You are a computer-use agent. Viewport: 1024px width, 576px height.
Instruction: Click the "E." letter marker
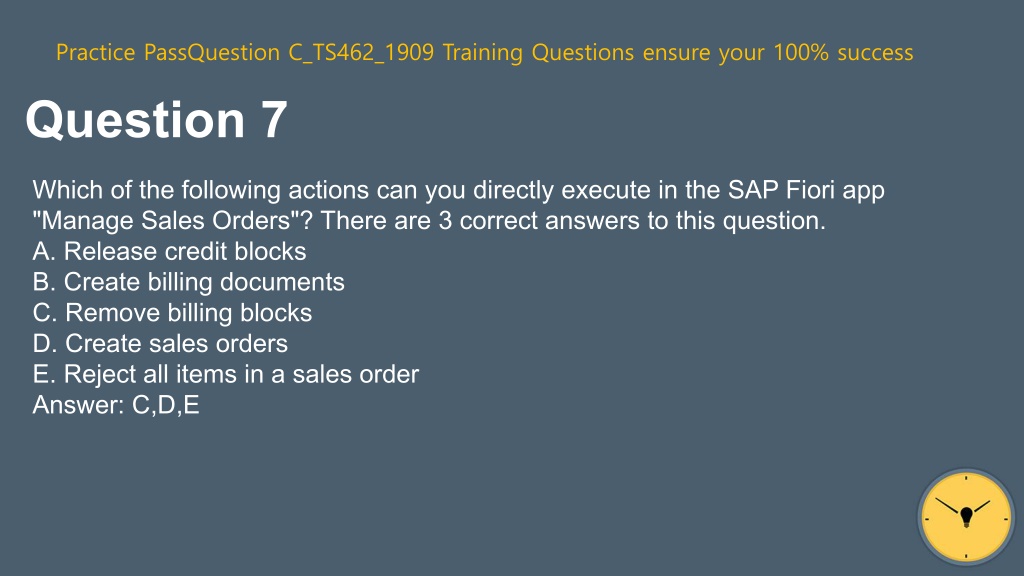44,374
